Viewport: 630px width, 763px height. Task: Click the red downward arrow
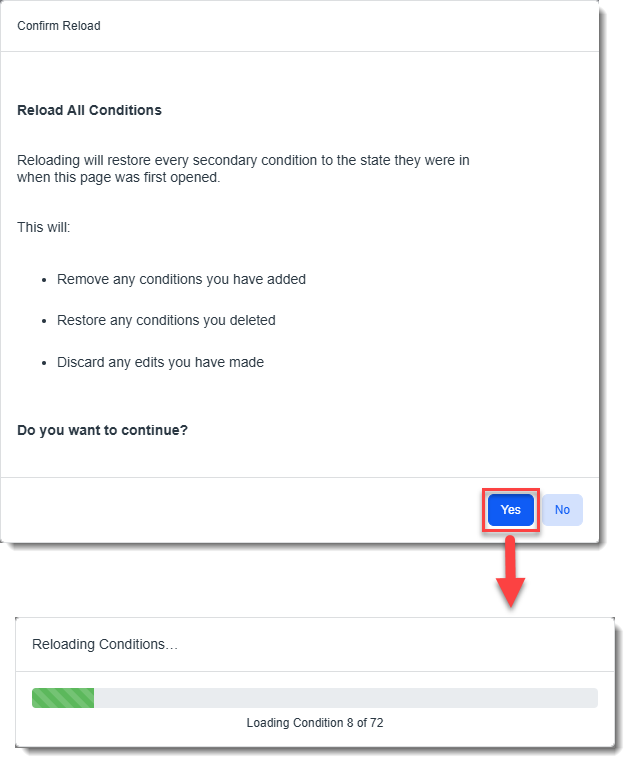[511, 578]
